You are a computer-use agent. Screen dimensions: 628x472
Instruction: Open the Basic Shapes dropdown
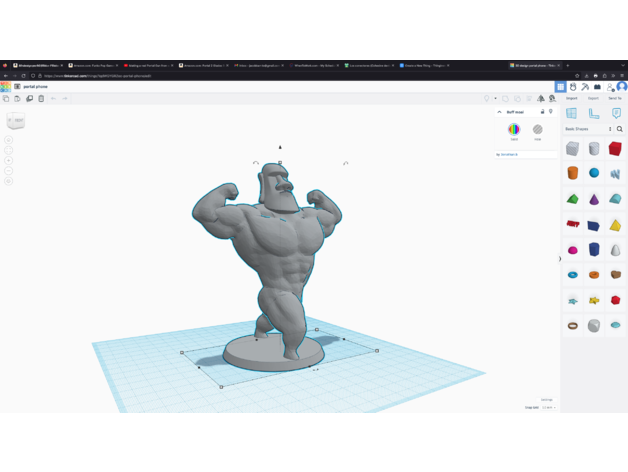click(588, 129)
